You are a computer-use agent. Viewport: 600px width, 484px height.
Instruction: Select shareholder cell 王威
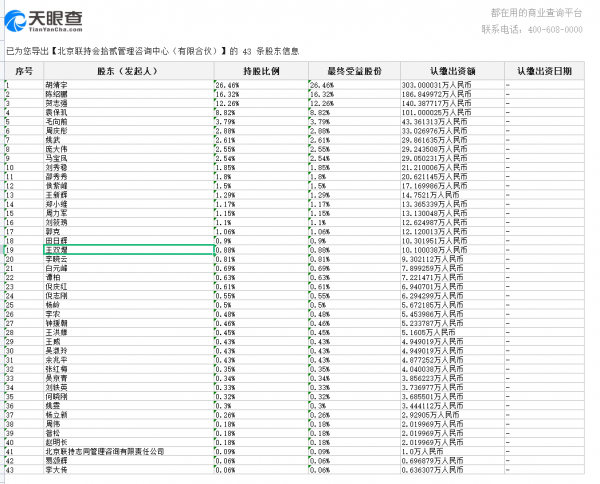pyautogui.click(x=128, y=342)
